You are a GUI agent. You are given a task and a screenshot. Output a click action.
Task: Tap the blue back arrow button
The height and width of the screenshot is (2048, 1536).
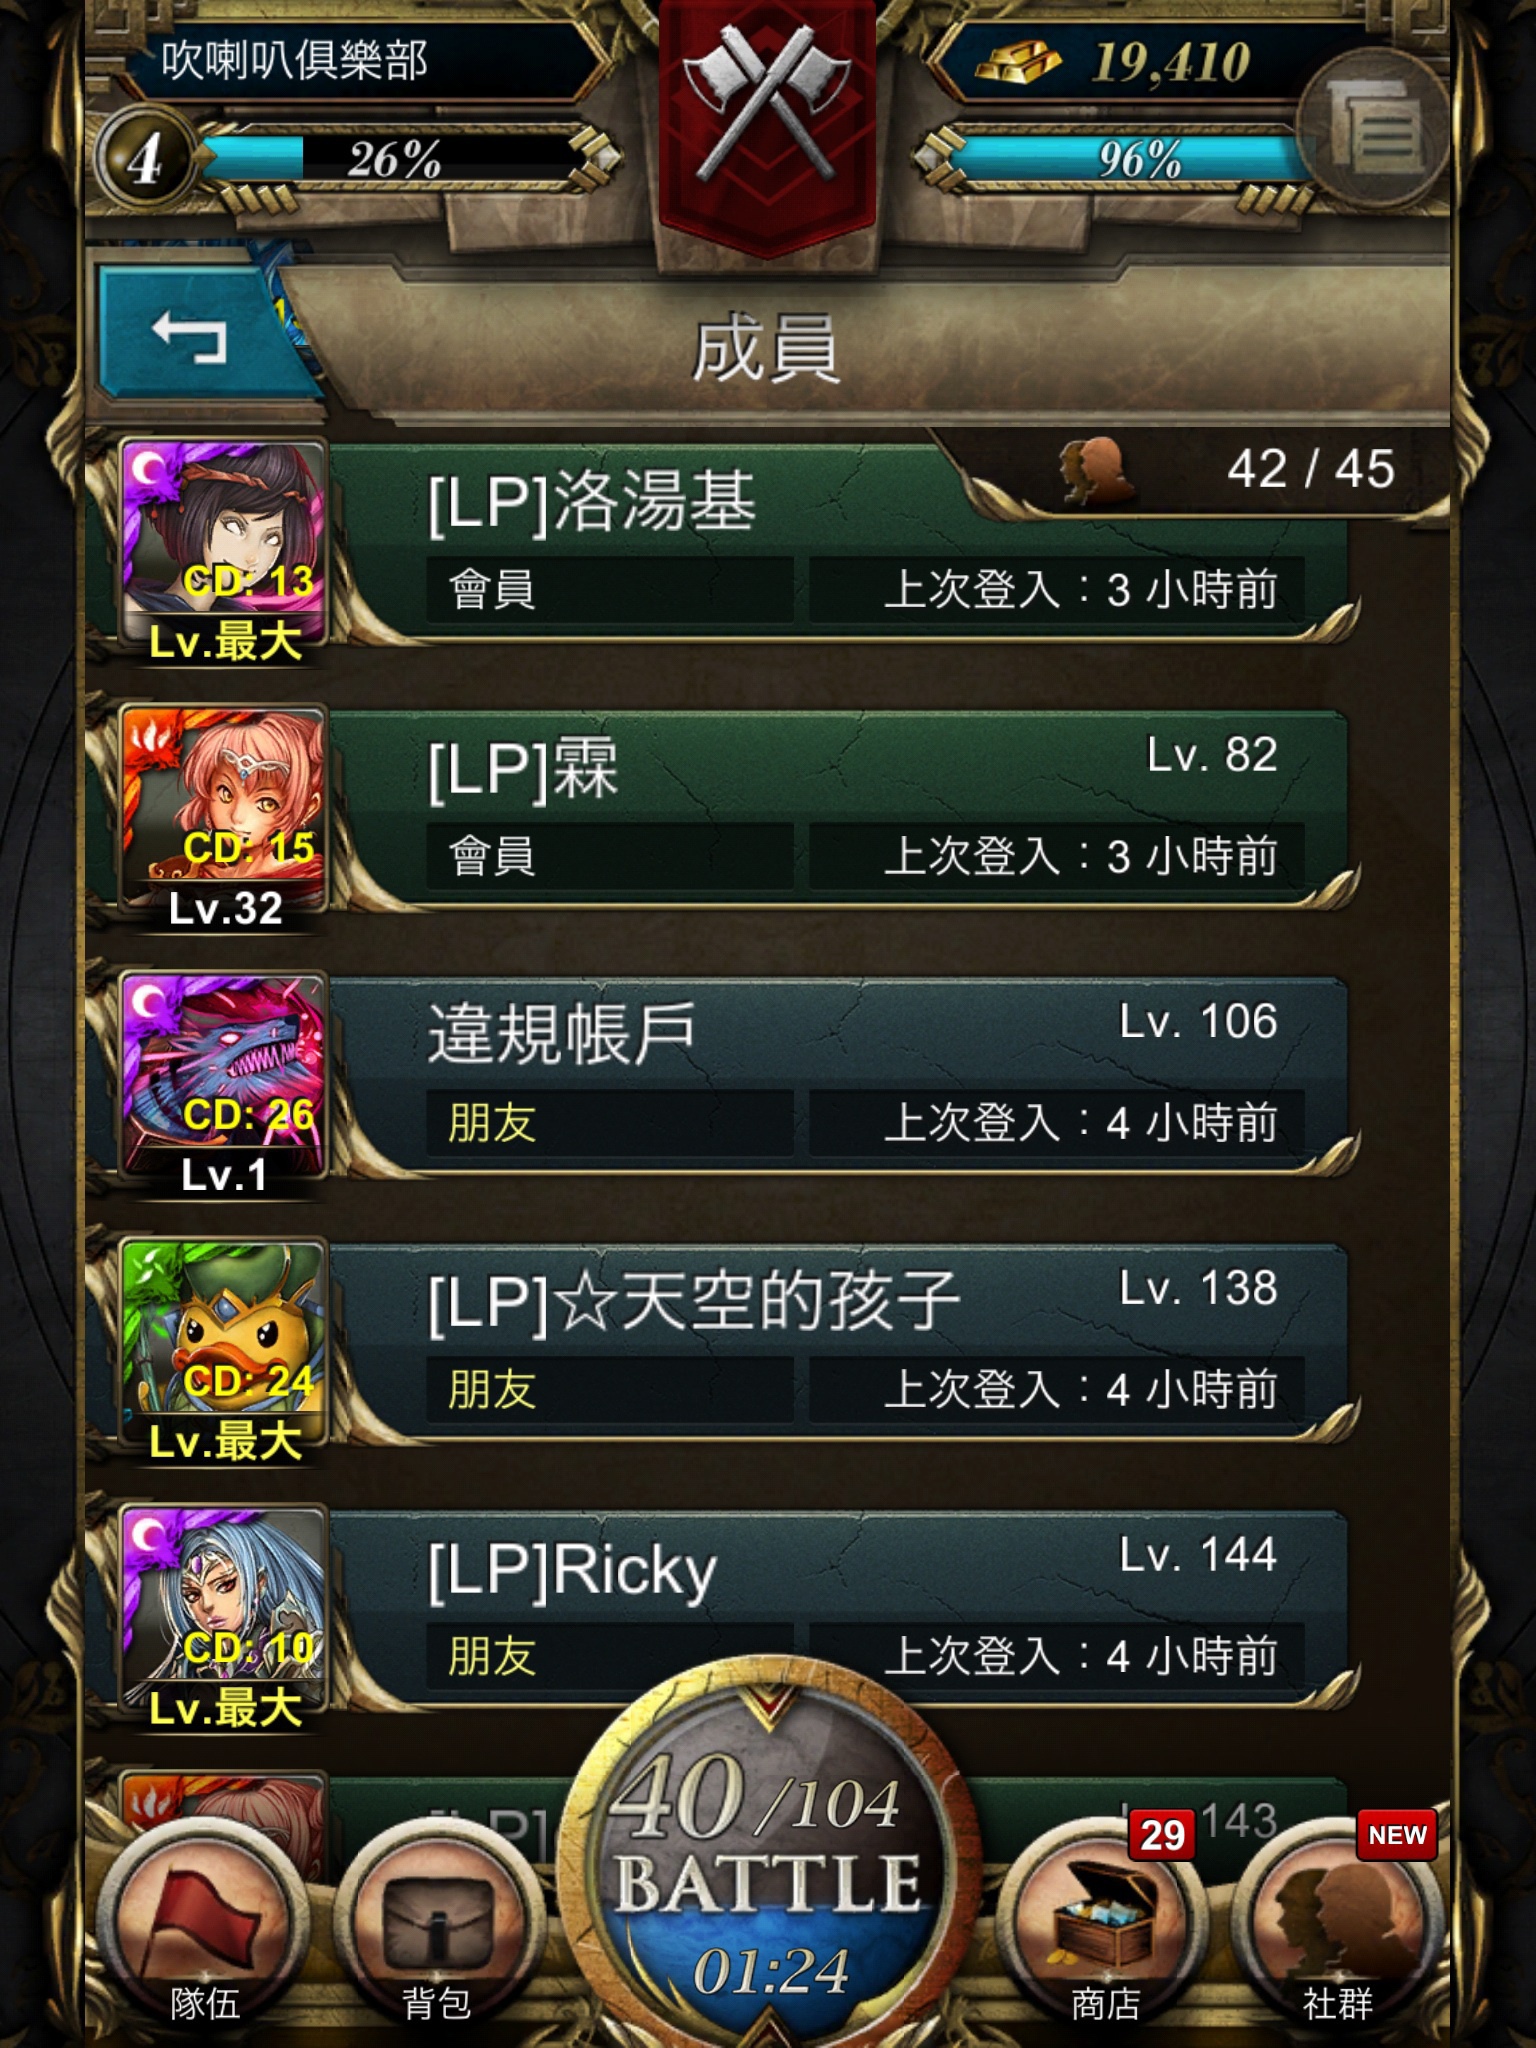coord(195,335)
